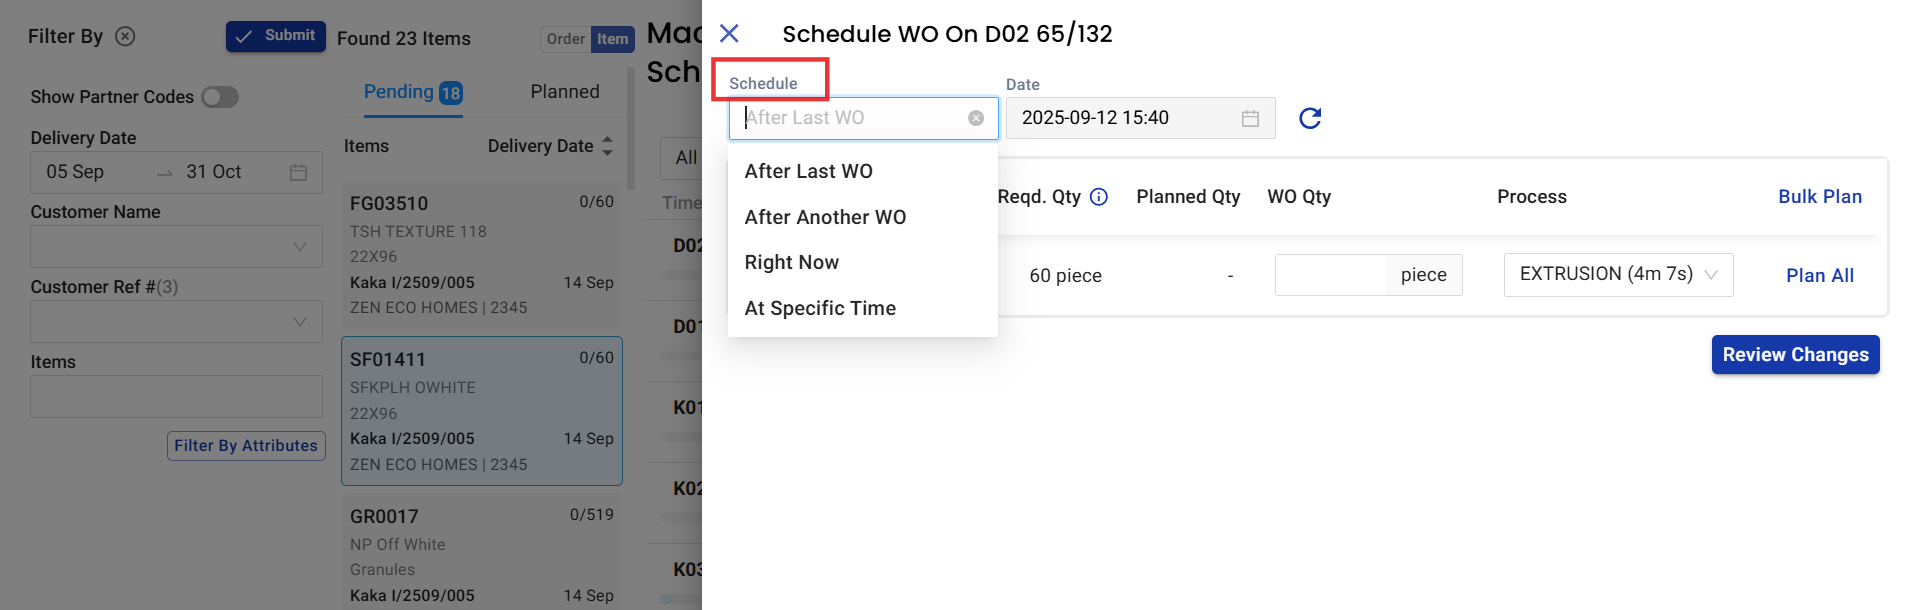
Task: Close the Schedule WO panel
Action: tap(729, 34)
